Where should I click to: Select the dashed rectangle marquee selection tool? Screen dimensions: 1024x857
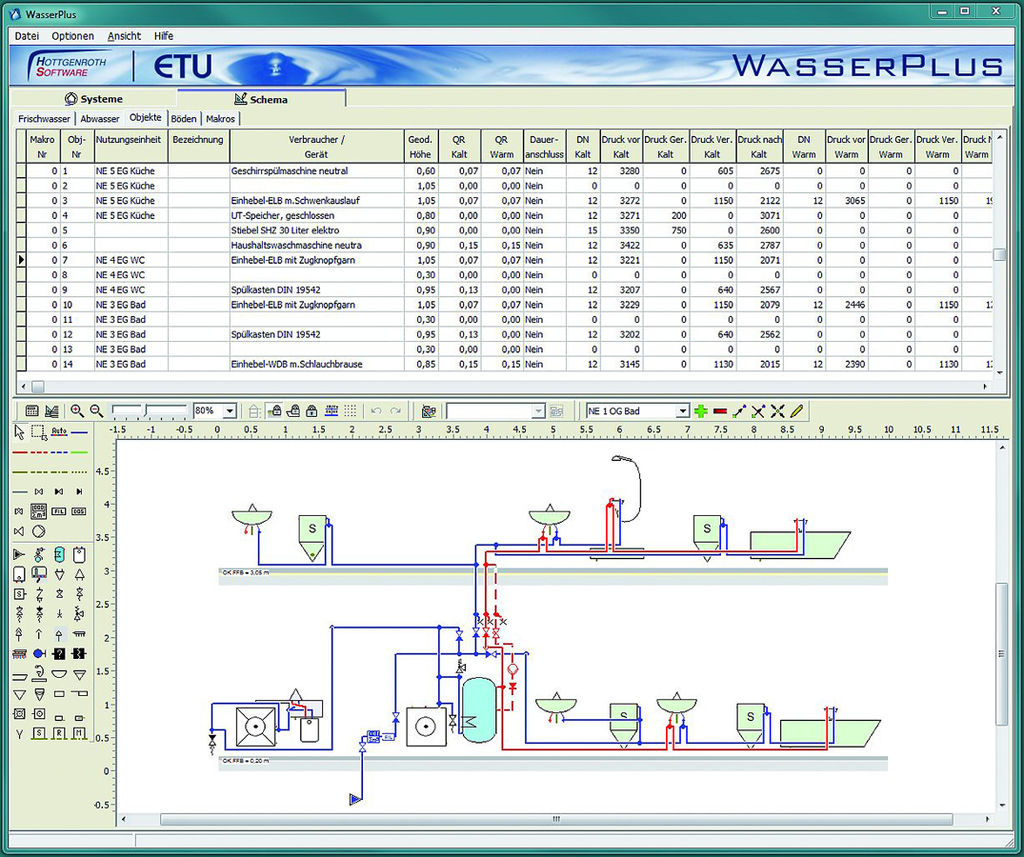tap(39, 432)
